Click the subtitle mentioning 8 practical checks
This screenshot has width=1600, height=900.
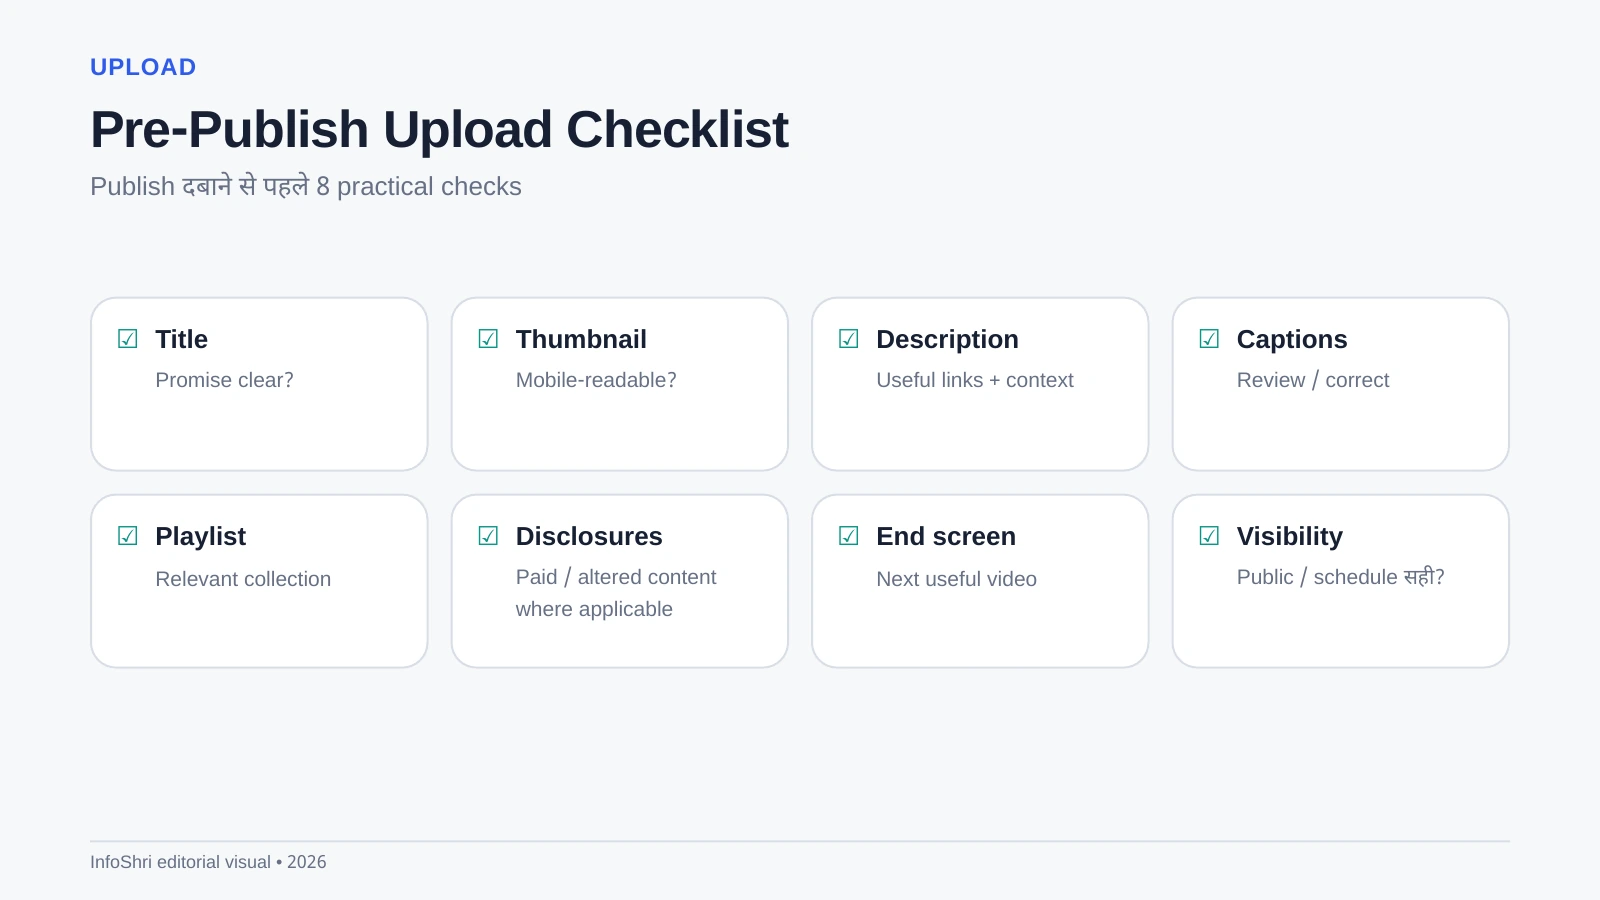(306, 186)
